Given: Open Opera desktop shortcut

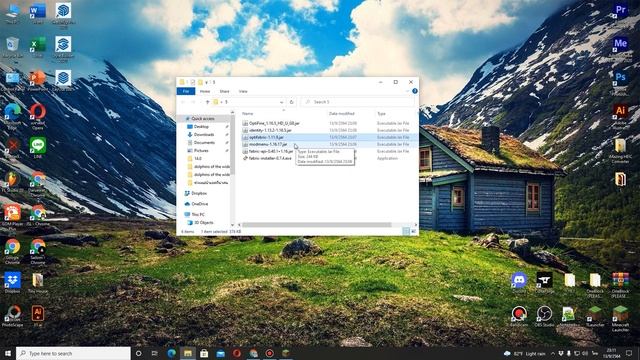Looking at the screenshot, I should click(x=38, y=116).
